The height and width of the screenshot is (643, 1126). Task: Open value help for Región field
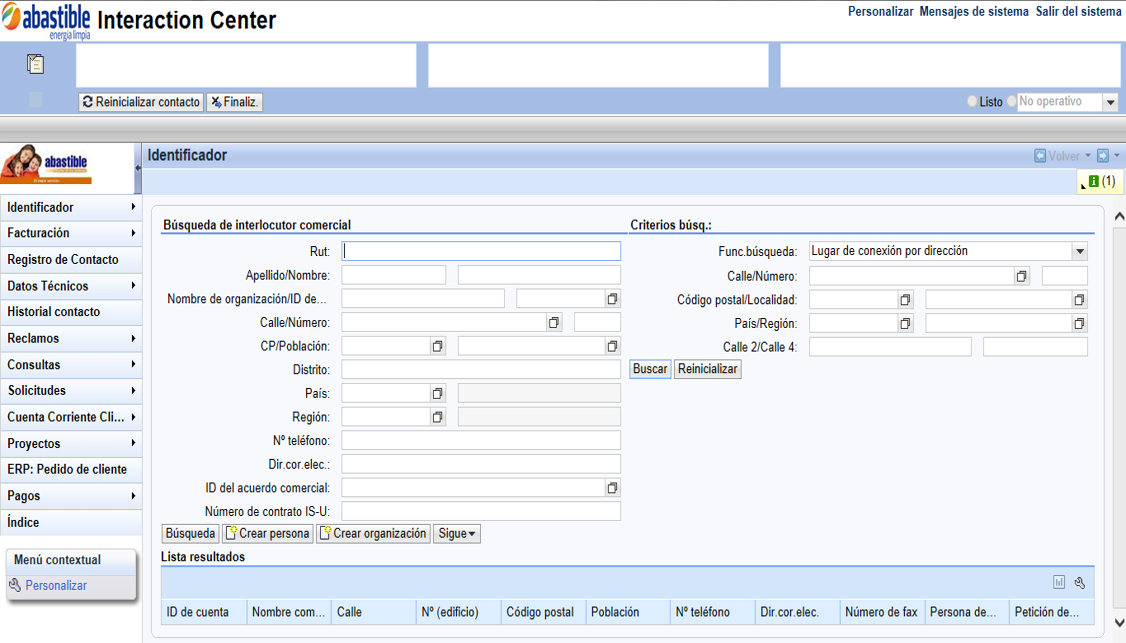437,417
